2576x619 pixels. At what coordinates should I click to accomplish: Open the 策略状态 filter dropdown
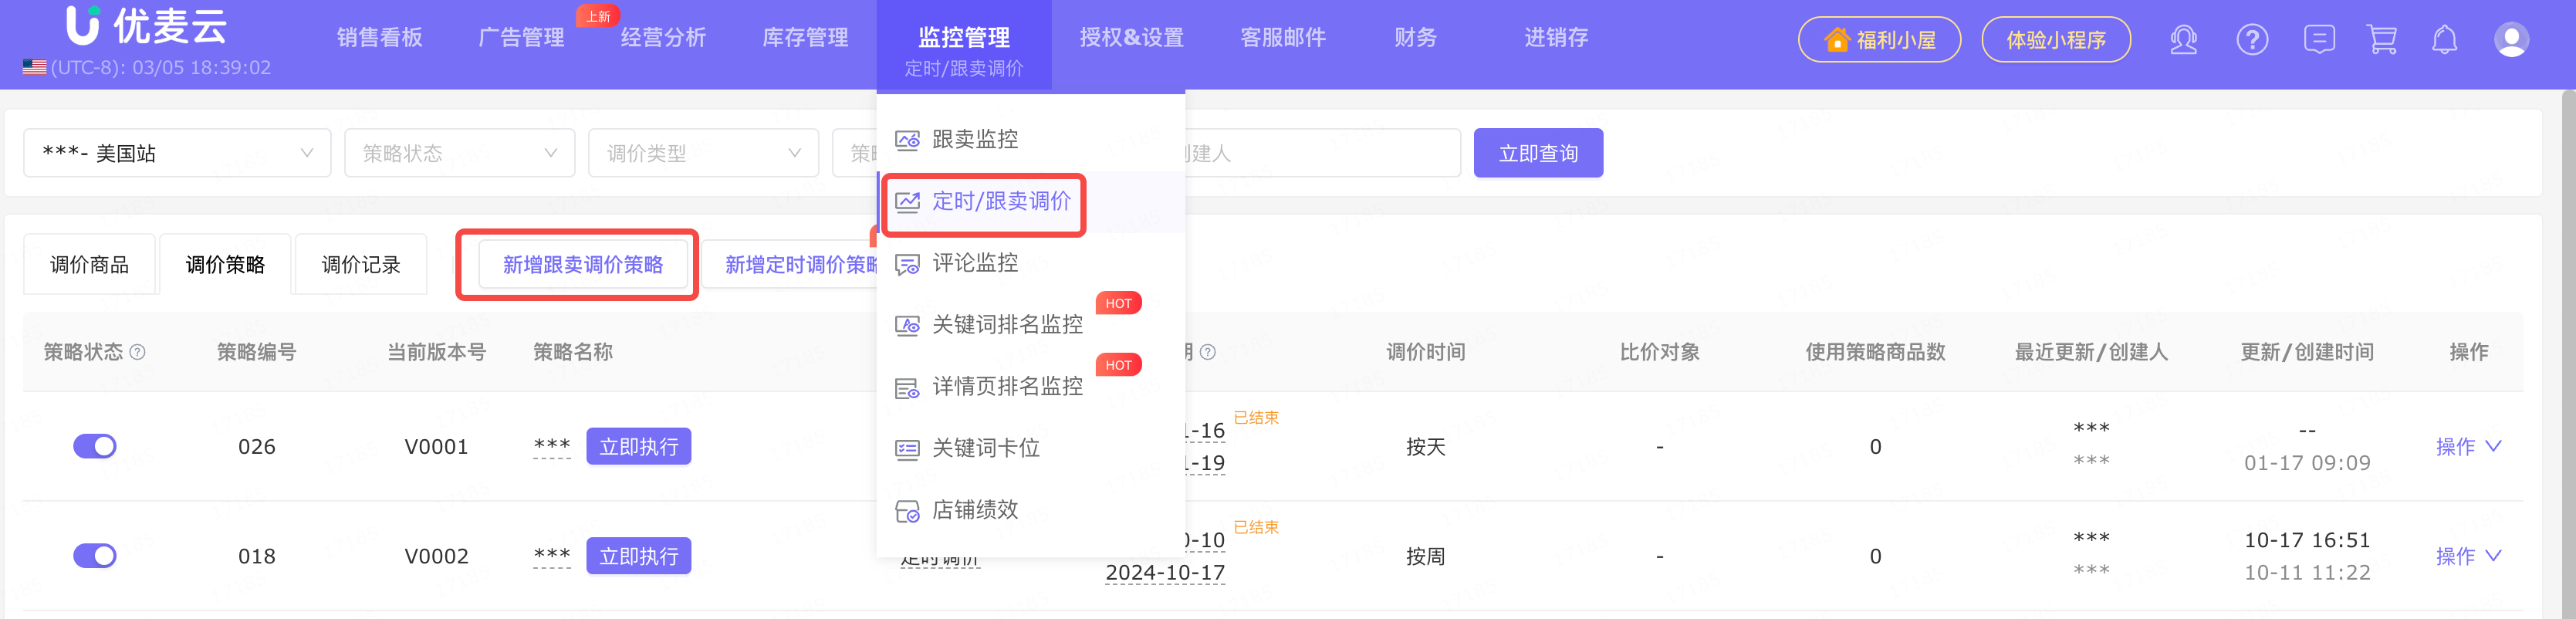[x=459, y=153]
